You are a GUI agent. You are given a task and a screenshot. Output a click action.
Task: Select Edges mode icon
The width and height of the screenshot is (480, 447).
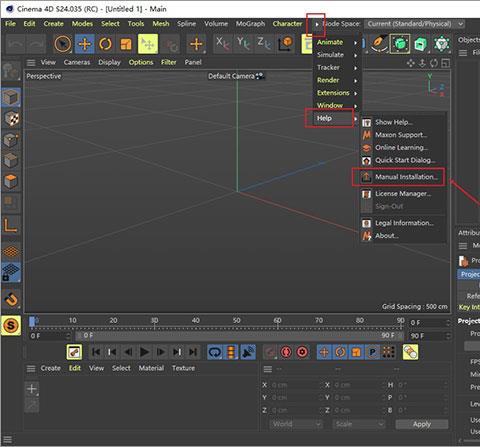[11, 161]
